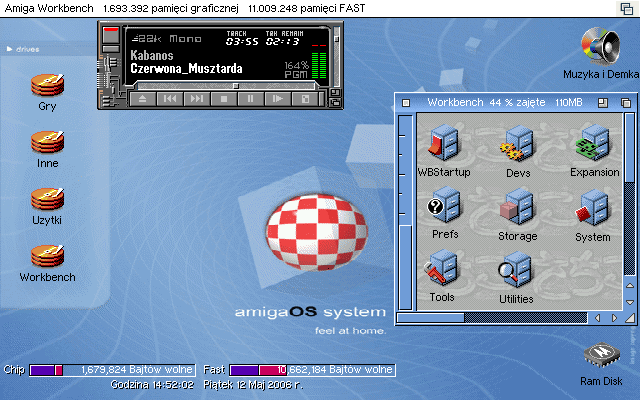Open the WBStartup drawer
The width and height of the screenshot is (640, 400).
click(x=444, y=143)
